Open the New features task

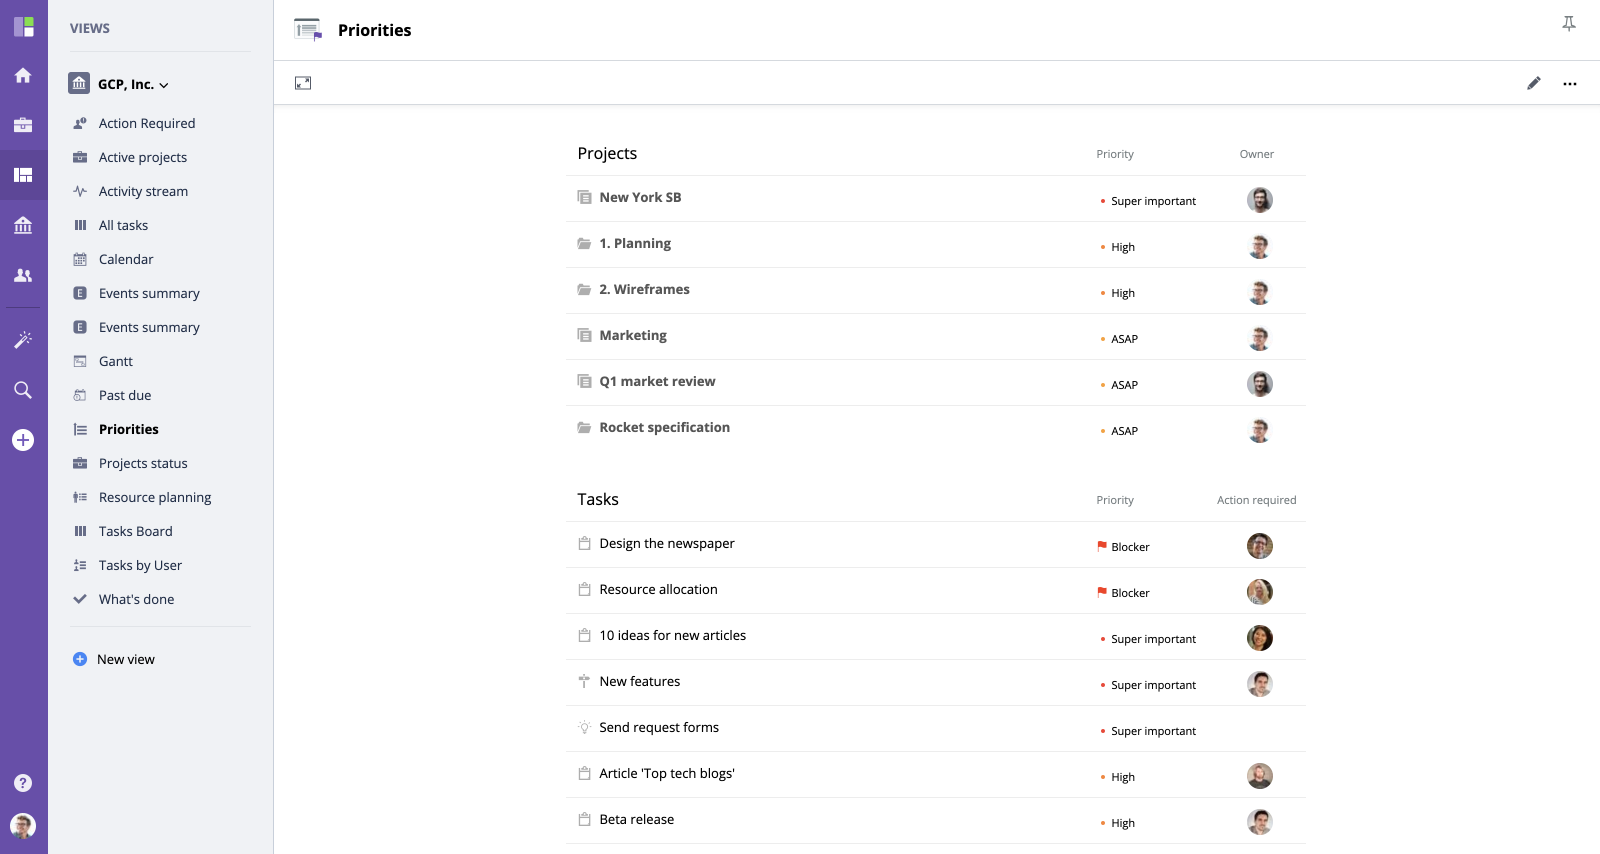(640, 681)
